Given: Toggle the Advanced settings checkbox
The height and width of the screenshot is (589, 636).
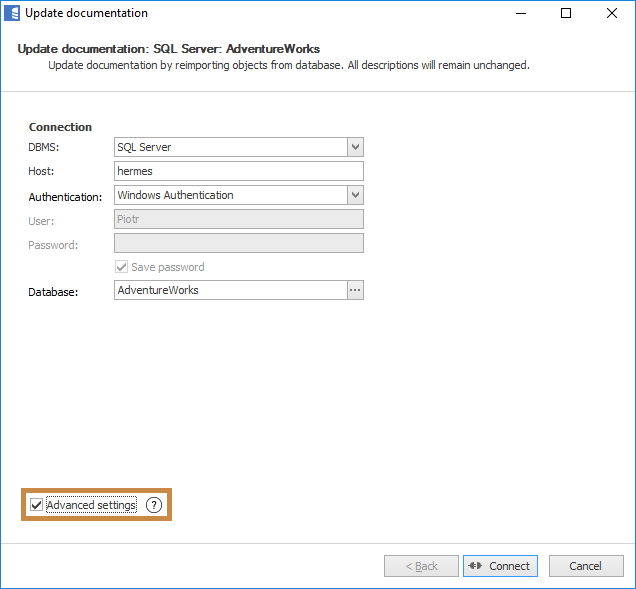Looking at the screenshot, I should (37, 505).
